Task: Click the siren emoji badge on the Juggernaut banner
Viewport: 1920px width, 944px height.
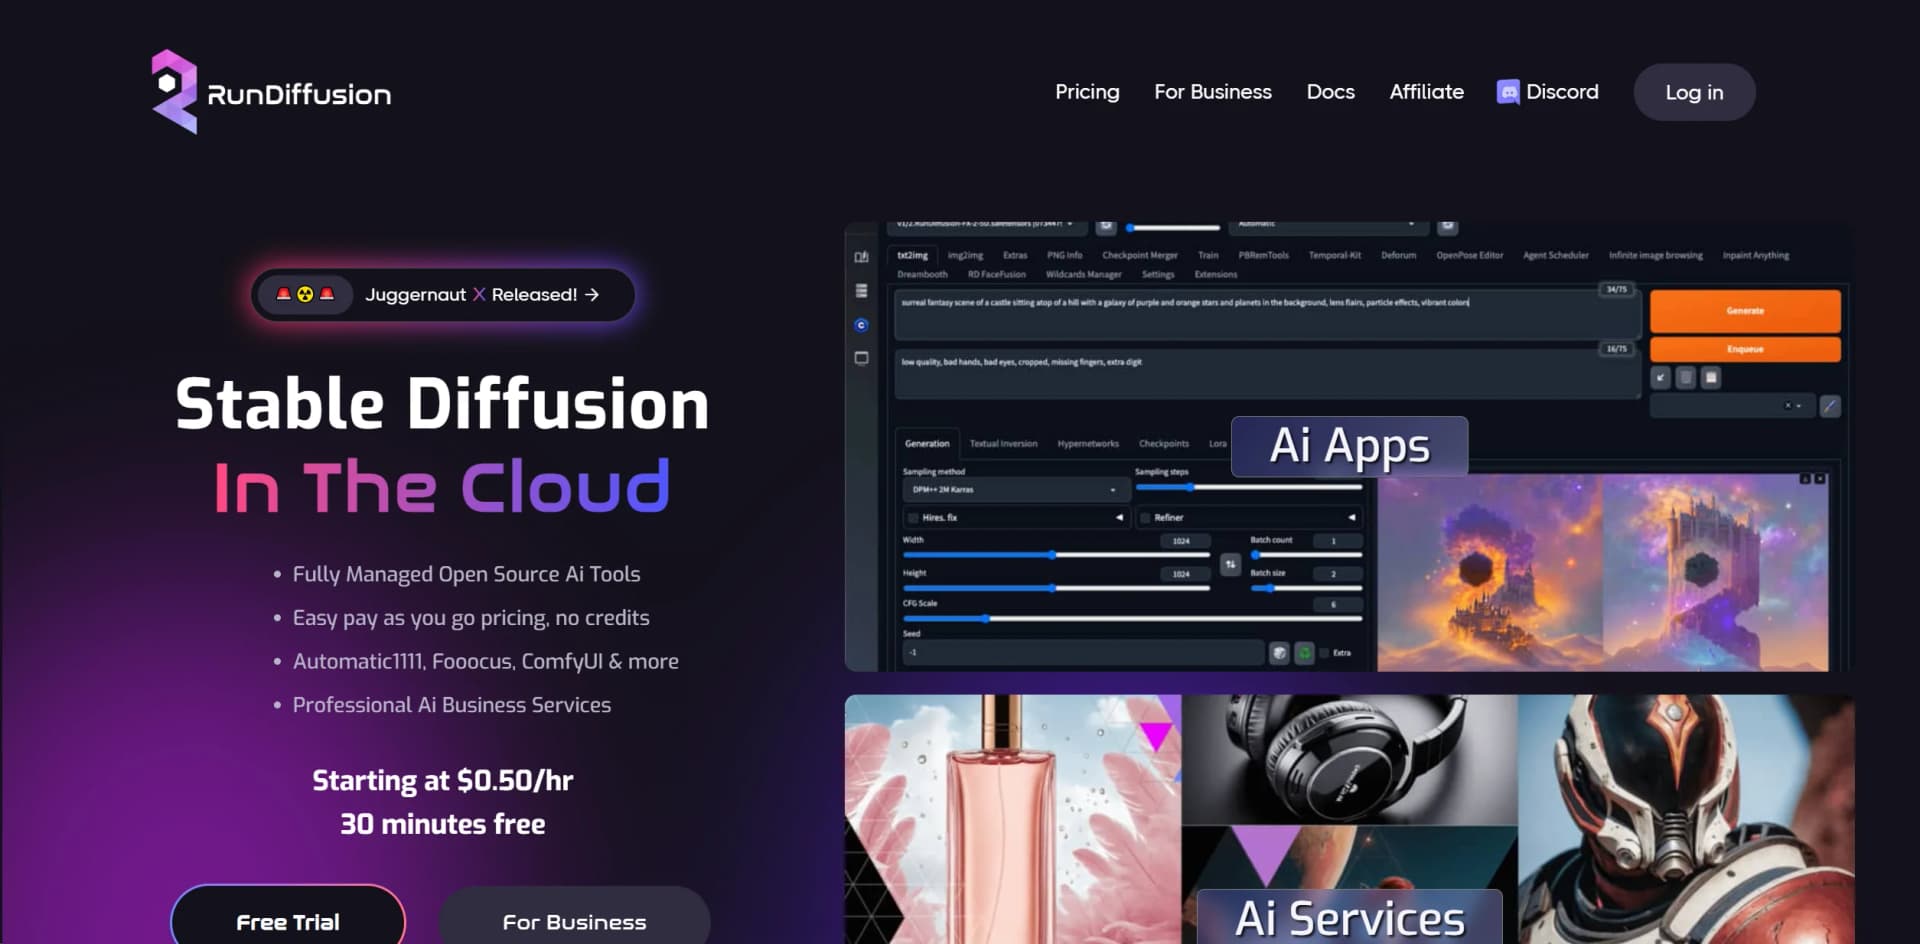Action: [305, 295]
